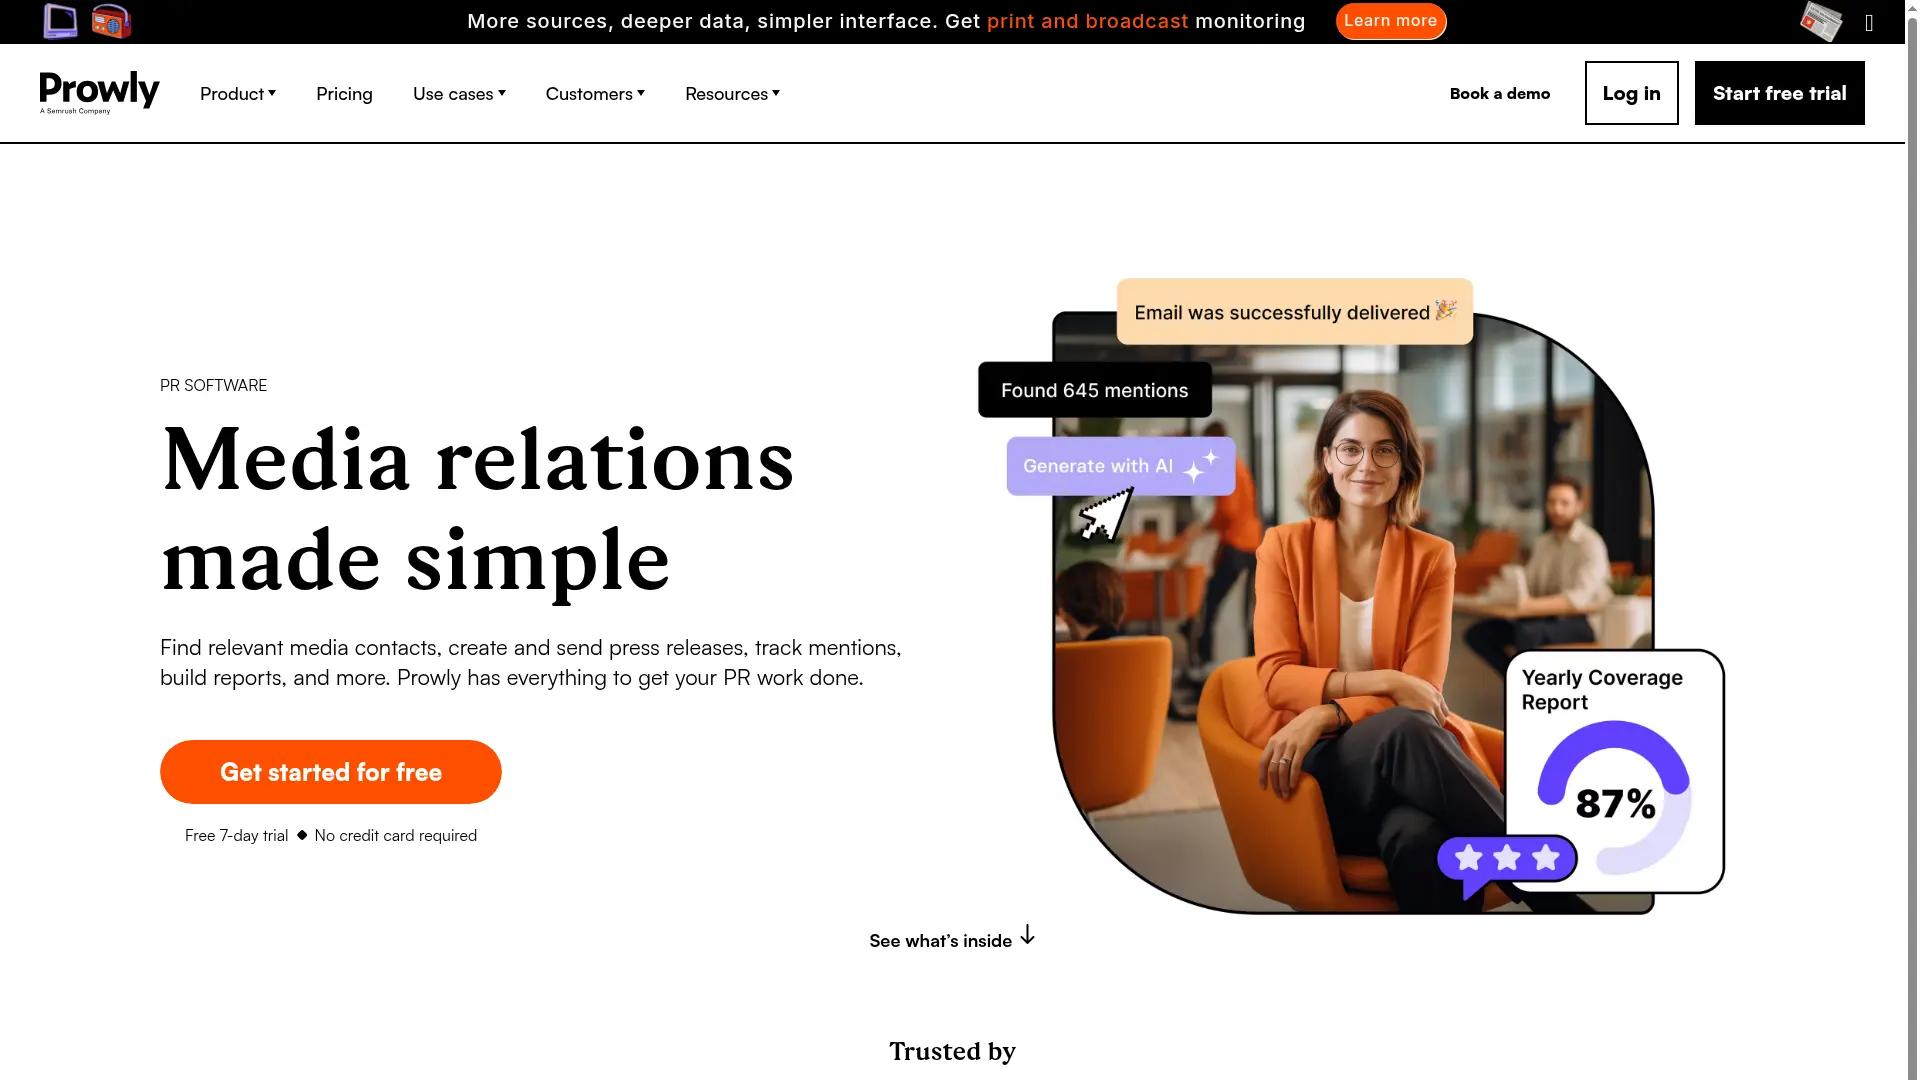Click Get started for free button
1920x1080 pixels.
331,772
